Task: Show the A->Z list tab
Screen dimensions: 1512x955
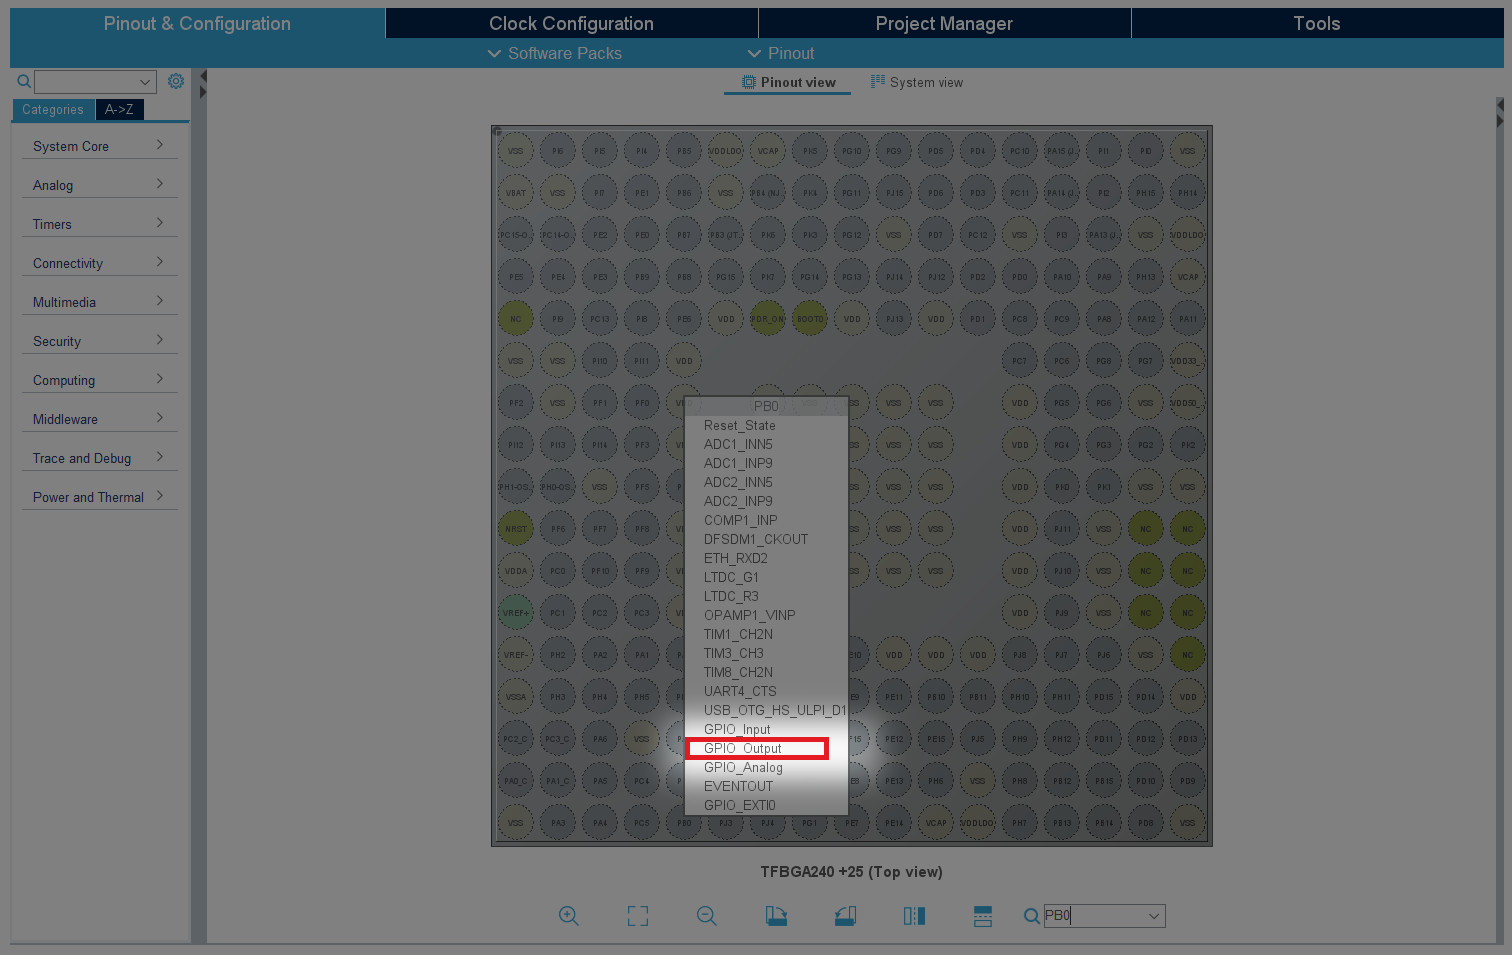Action: tap(119, 110)
